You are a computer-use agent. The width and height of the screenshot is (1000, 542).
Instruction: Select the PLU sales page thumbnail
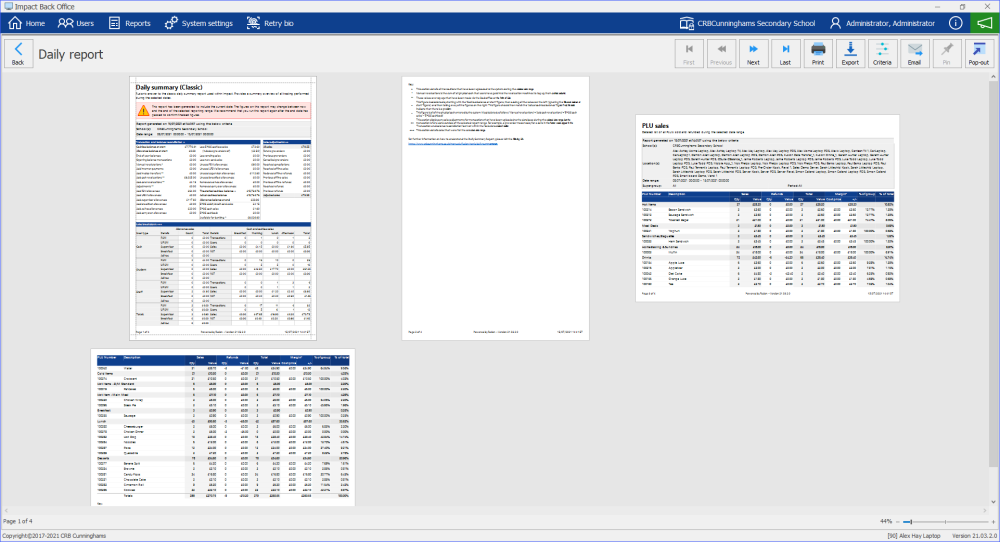point(767,209)
